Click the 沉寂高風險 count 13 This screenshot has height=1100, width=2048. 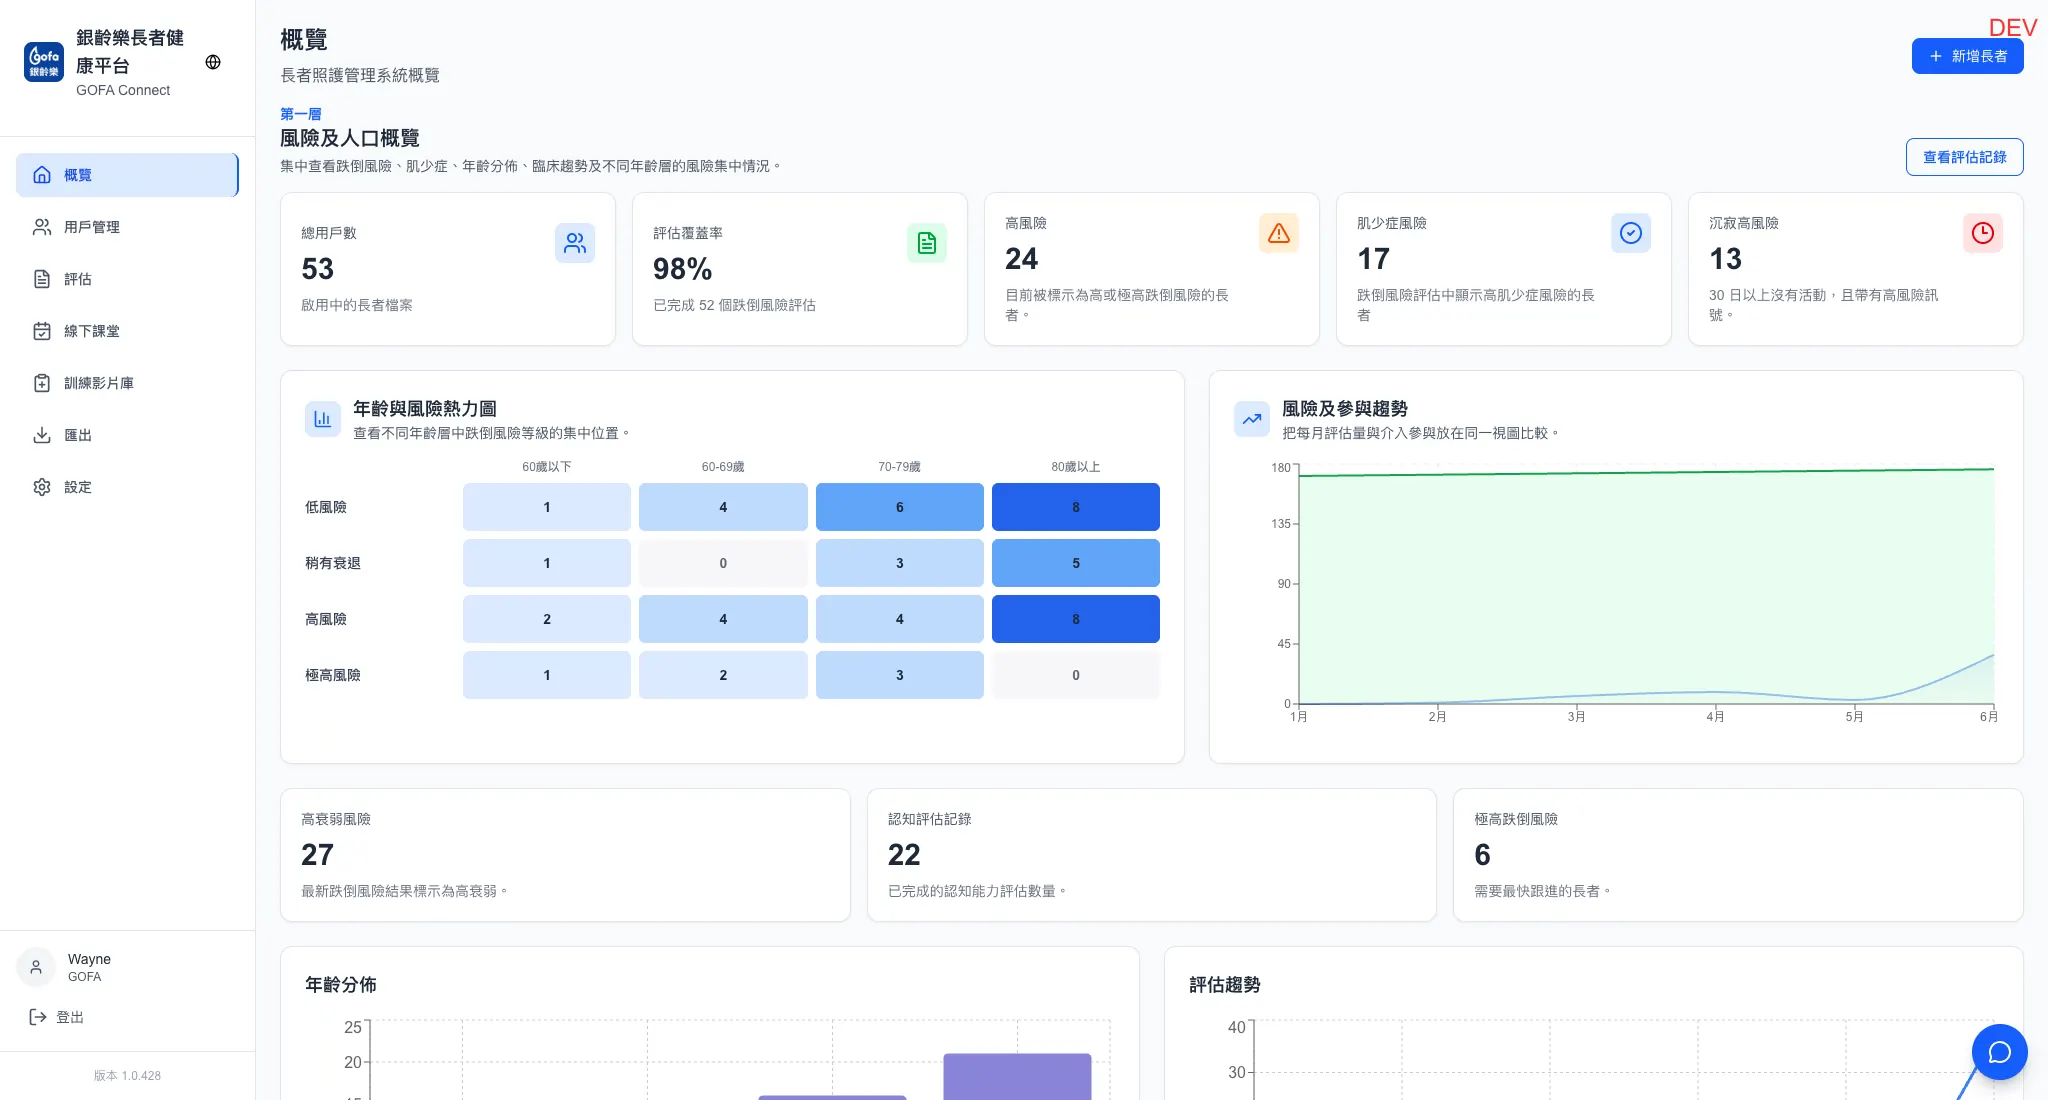click(x=1726, y=259)
